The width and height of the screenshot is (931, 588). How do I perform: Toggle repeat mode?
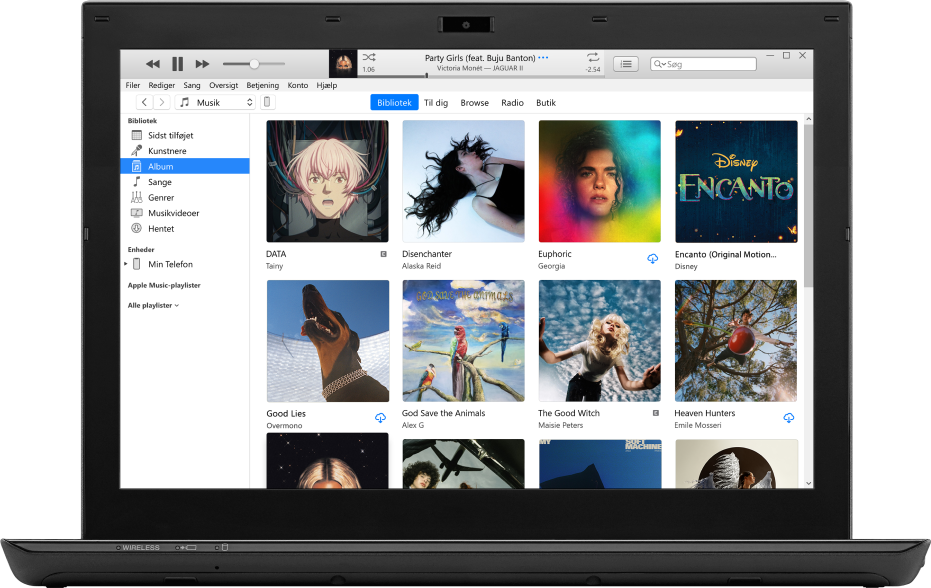coord(594,58)
